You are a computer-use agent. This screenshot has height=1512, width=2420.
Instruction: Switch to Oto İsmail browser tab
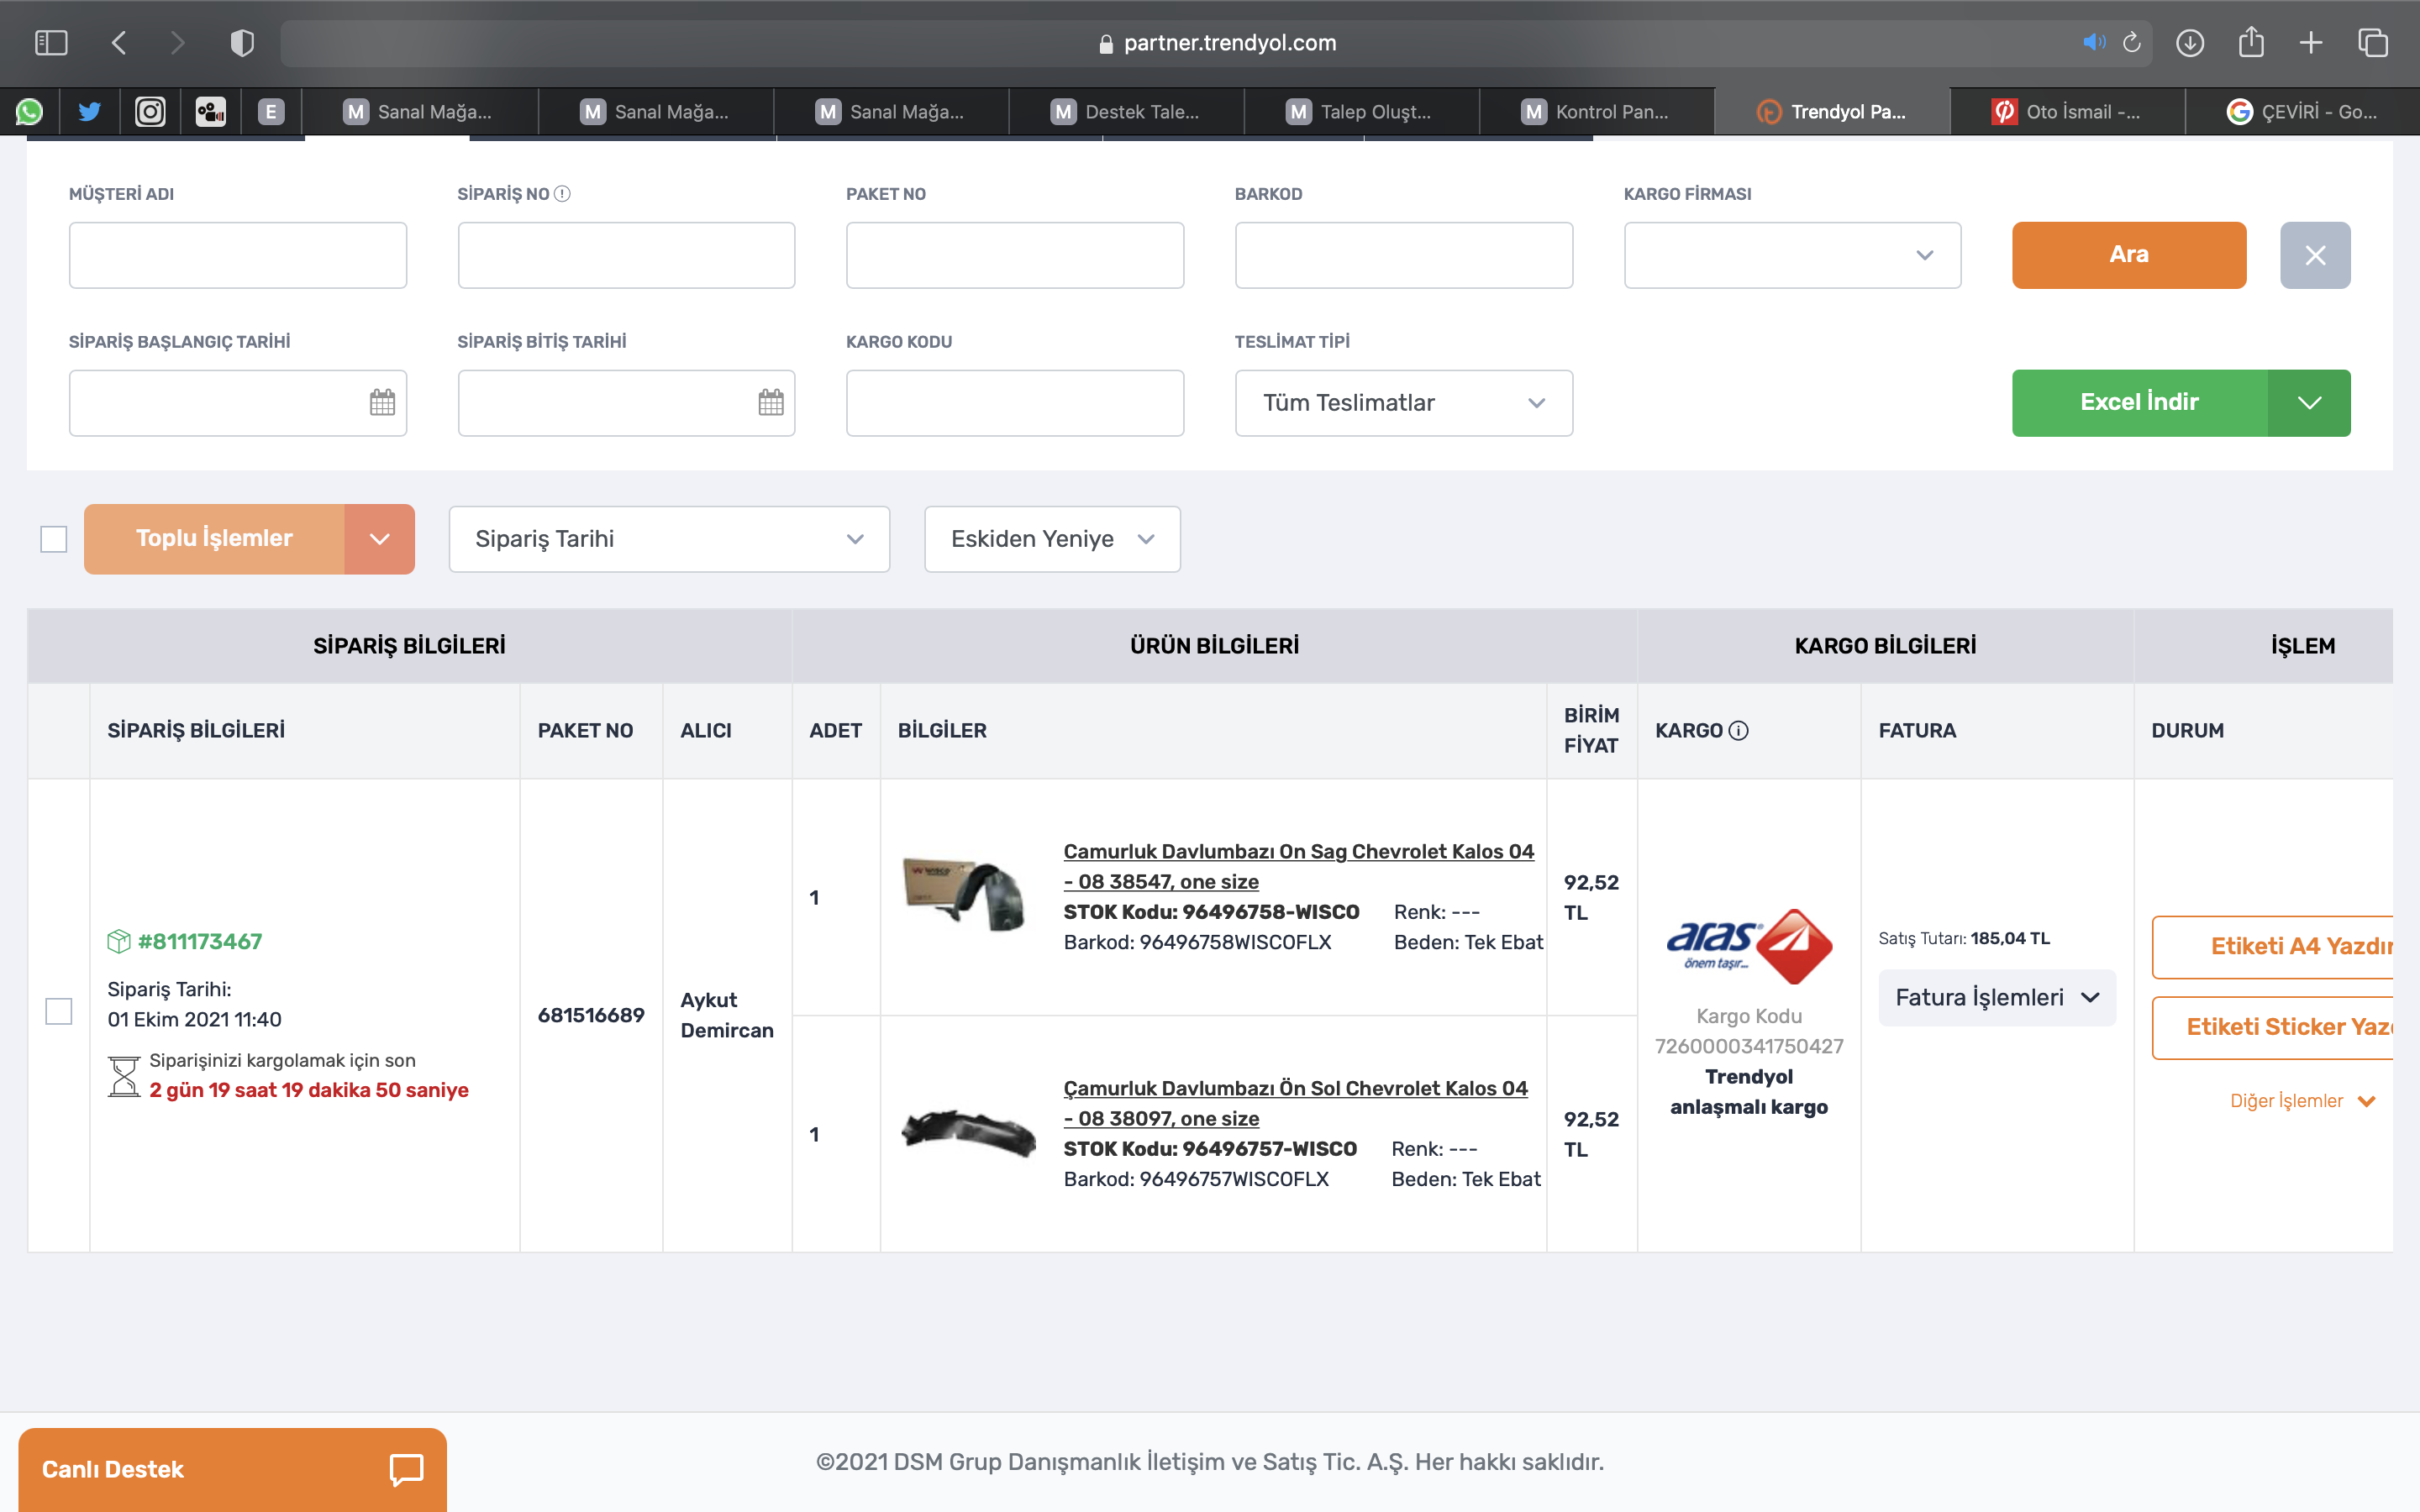click(x=2067, y=112)
